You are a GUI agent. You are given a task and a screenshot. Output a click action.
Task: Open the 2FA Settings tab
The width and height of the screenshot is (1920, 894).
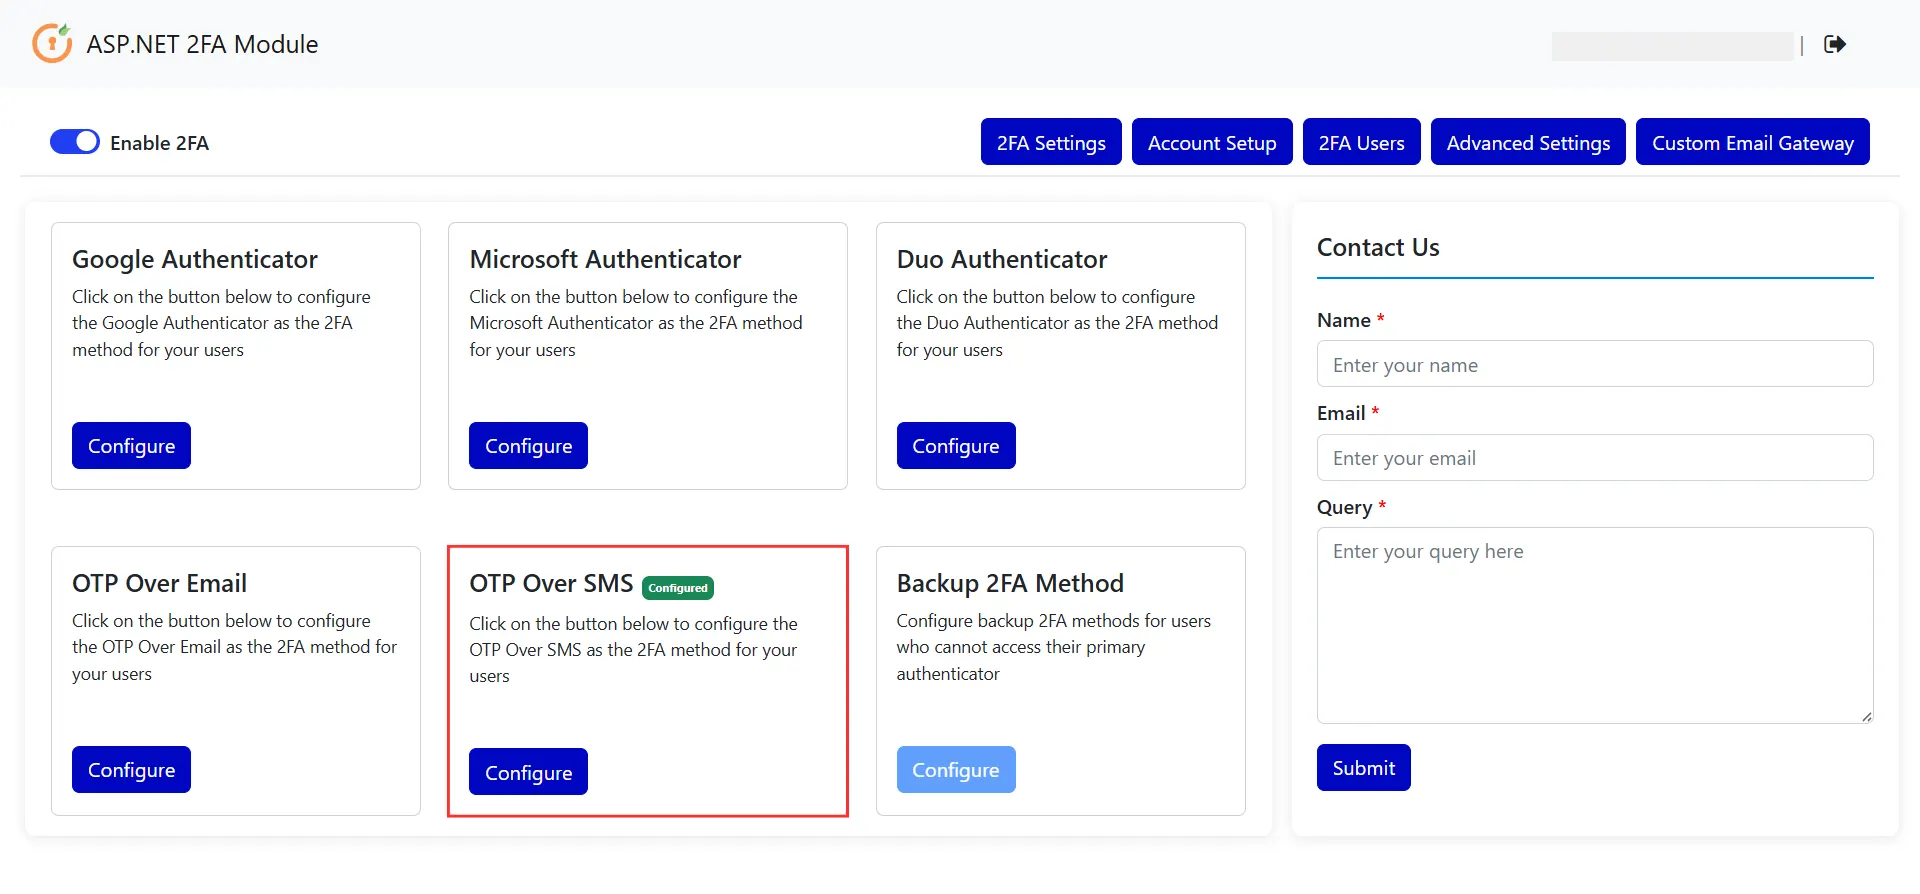(1051, 142)
